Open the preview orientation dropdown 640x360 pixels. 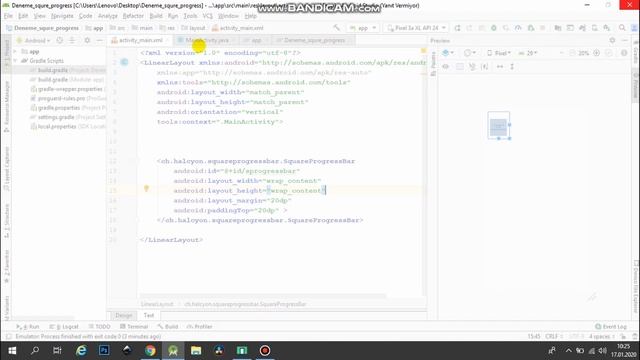pyautogui.click(x=470, y=53)
